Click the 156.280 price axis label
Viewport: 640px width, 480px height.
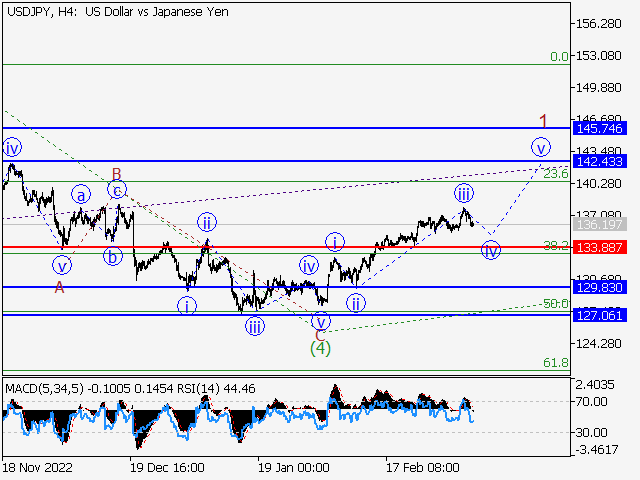point(598,24)
